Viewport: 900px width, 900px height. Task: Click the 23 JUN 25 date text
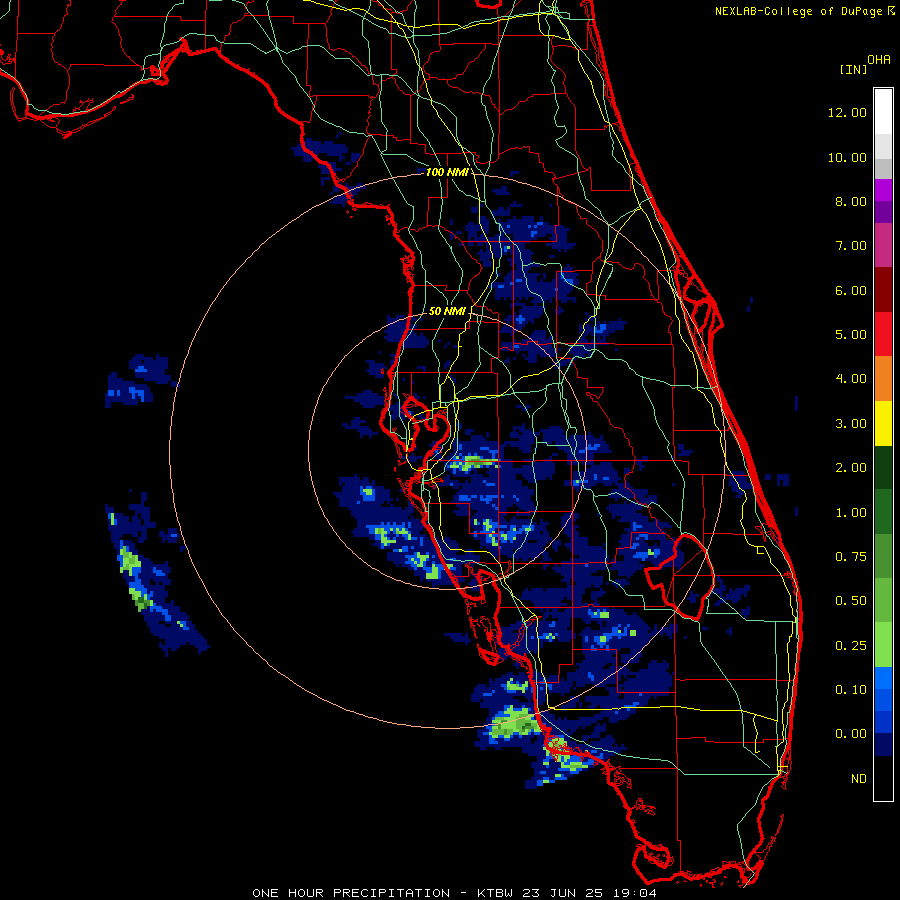click(x=565, y=893)
